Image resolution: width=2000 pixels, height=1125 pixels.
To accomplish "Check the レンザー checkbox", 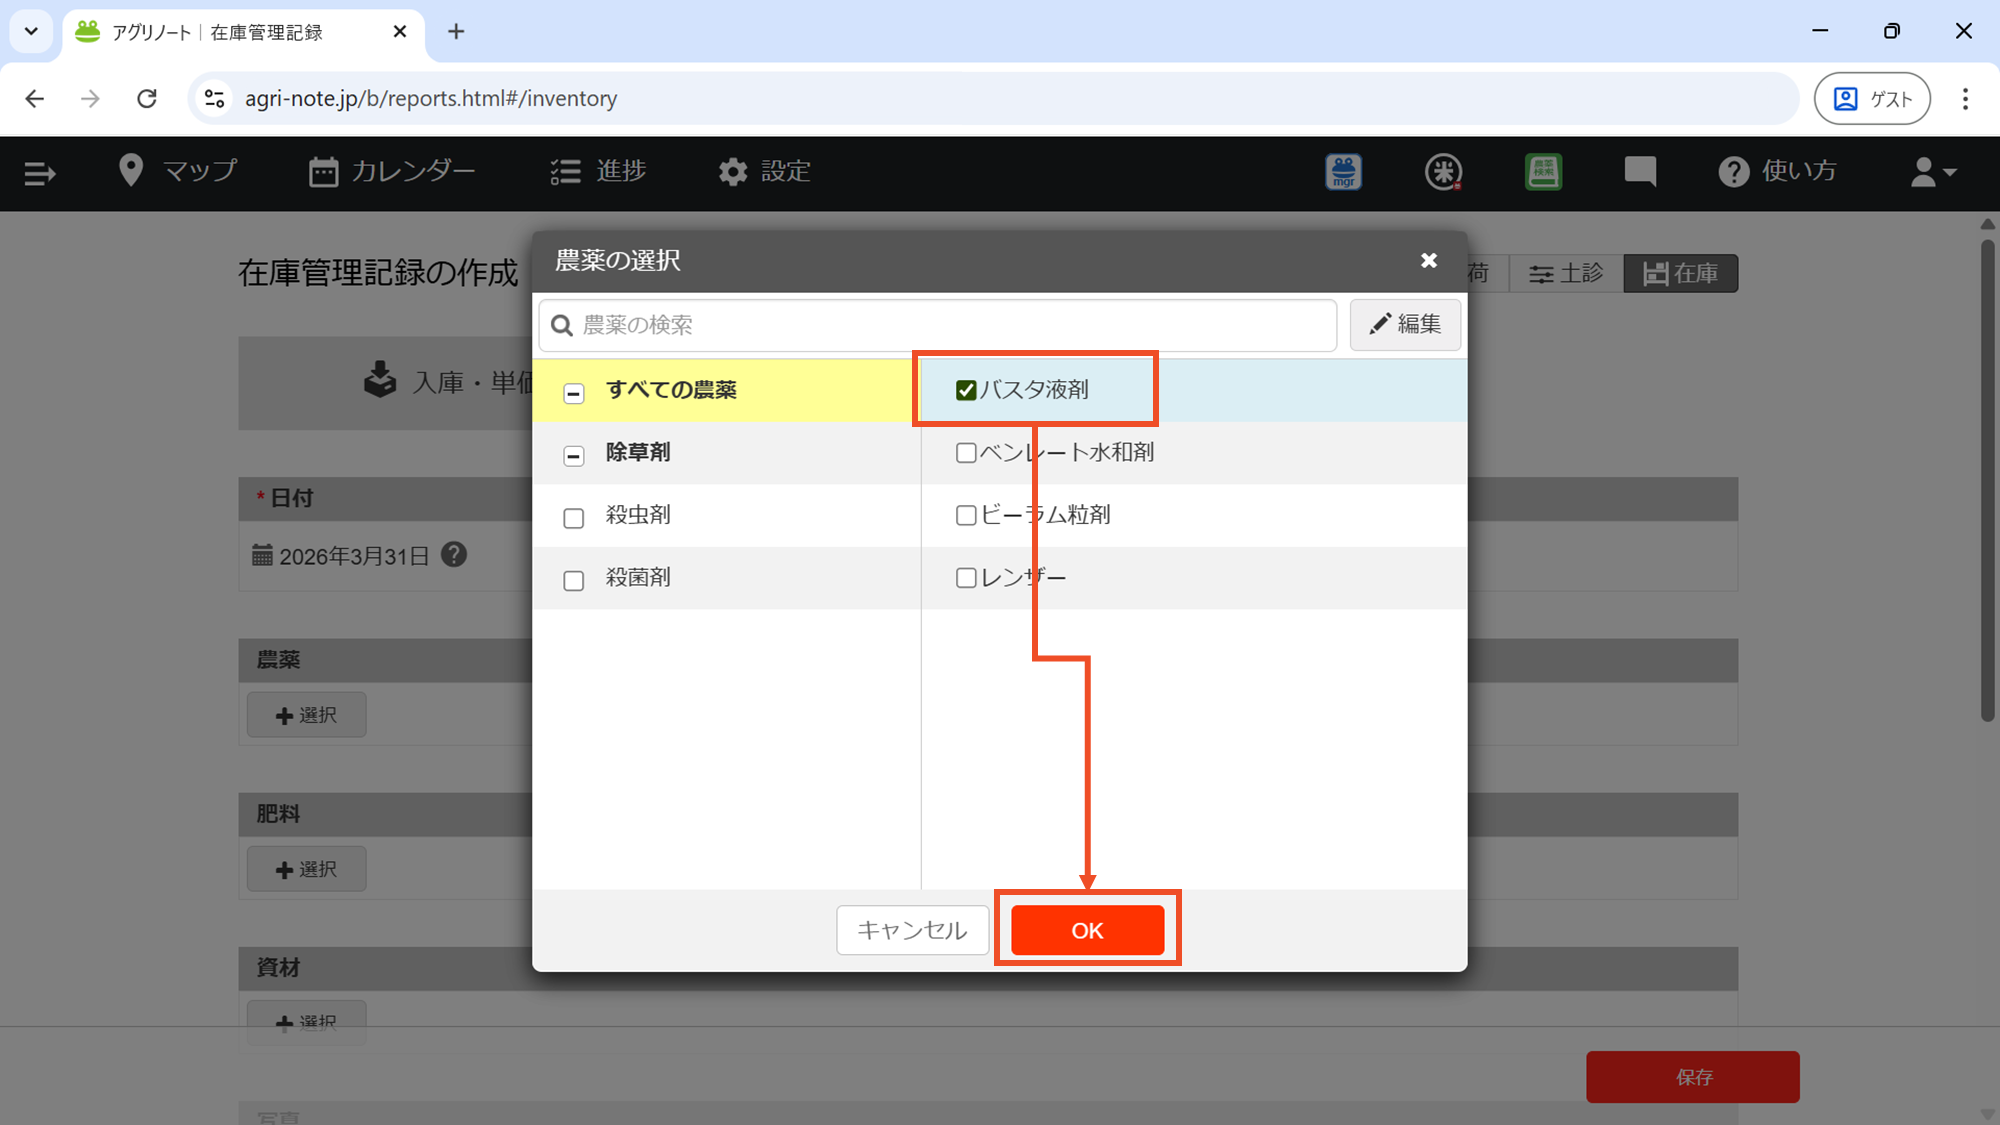I will (966, 578).
